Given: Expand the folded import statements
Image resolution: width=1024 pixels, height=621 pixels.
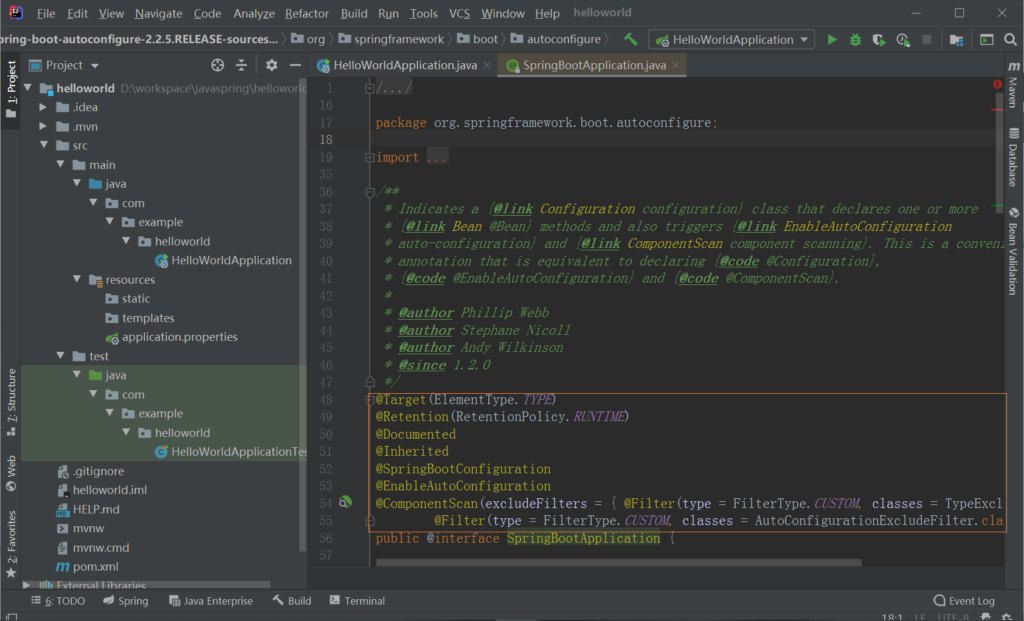Looking at the screenshot, I should click(x=370, y=157).
